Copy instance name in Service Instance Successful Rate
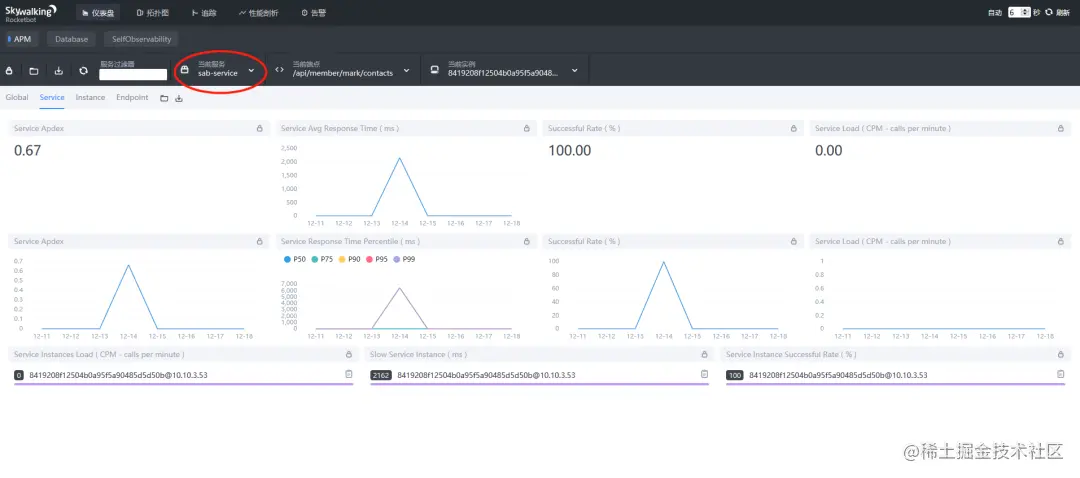This screenshot has width=1080, height=478. point(1061,374)
